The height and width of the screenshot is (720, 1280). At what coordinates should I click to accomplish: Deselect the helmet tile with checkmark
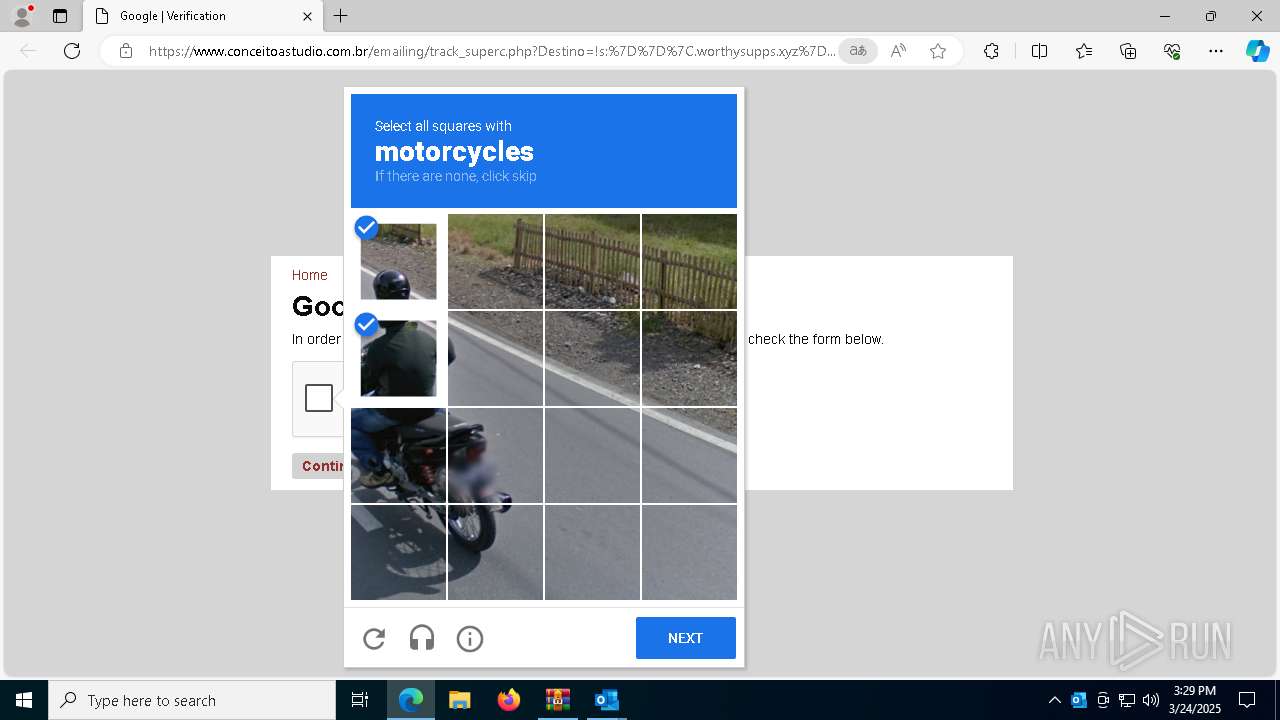tap(398, 261)
